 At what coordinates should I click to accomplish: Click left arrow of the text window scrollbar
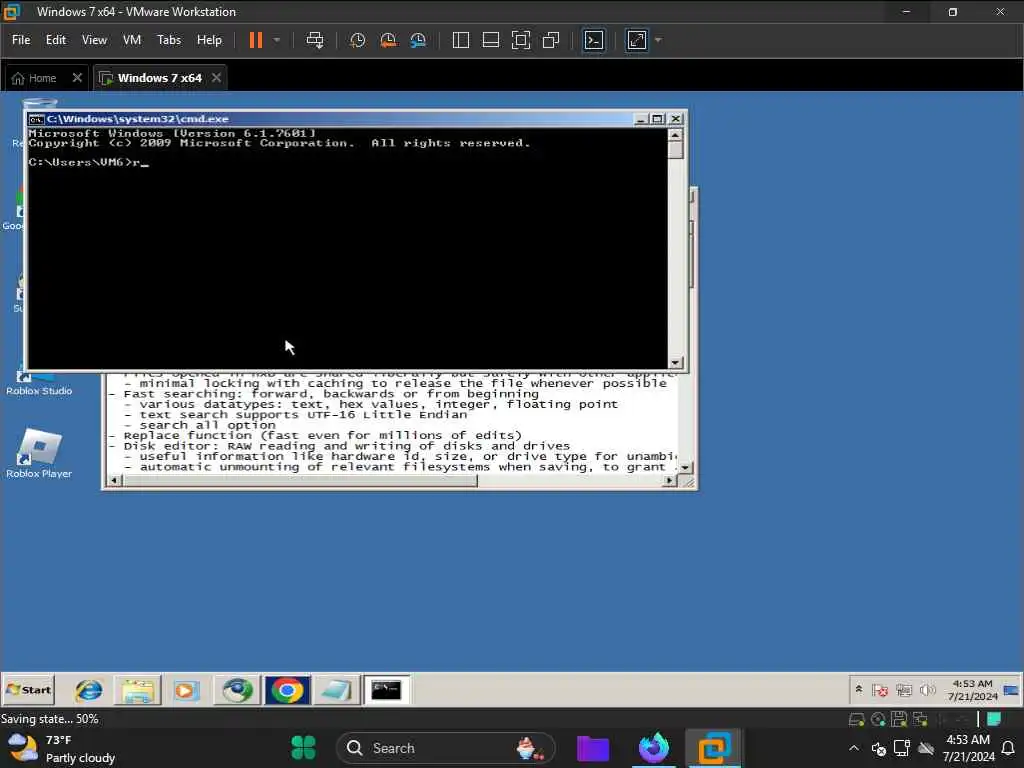click(x=114, y=481)
